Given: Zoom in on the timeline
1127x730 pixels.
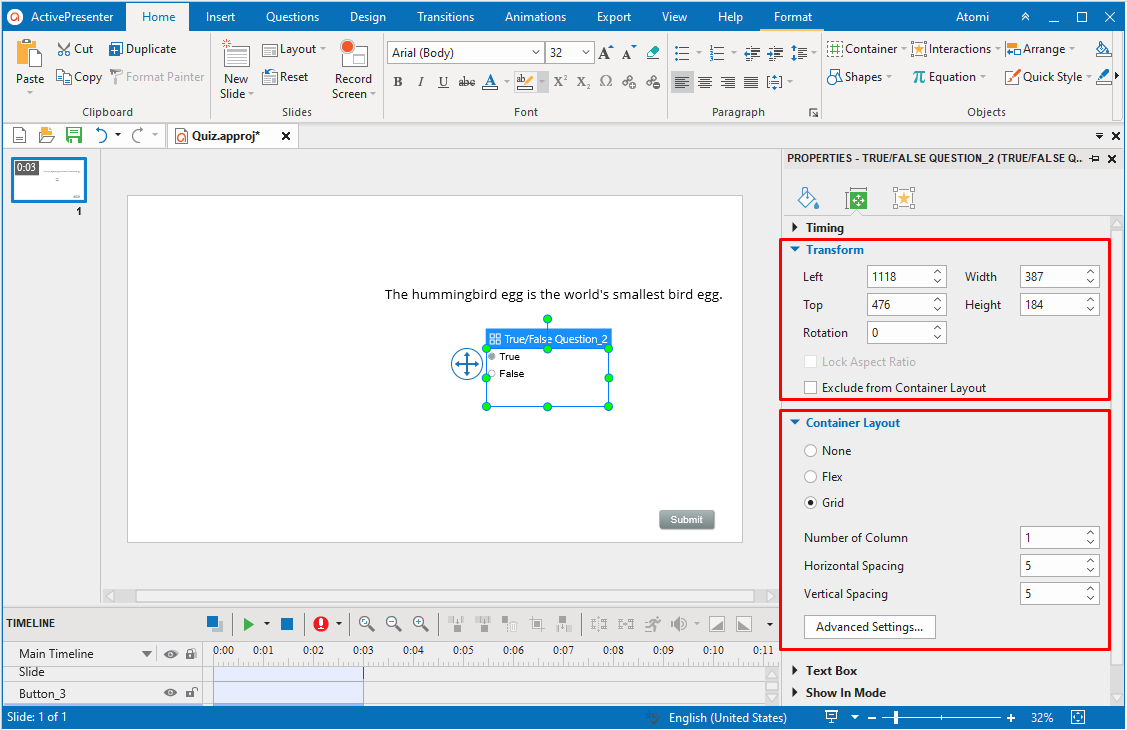Looking at the screenshot, I should [x=420, y=624].
